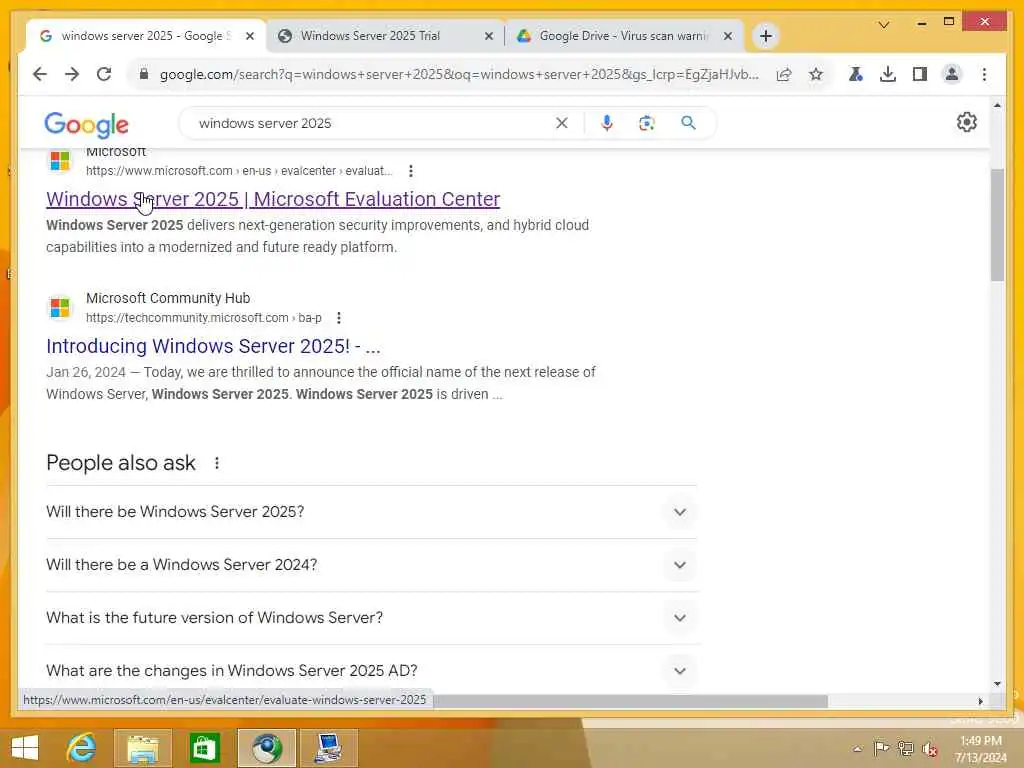Open Introducing Windows Server 2025! link
Screen dimensions: 1024x768
point(213,346)
